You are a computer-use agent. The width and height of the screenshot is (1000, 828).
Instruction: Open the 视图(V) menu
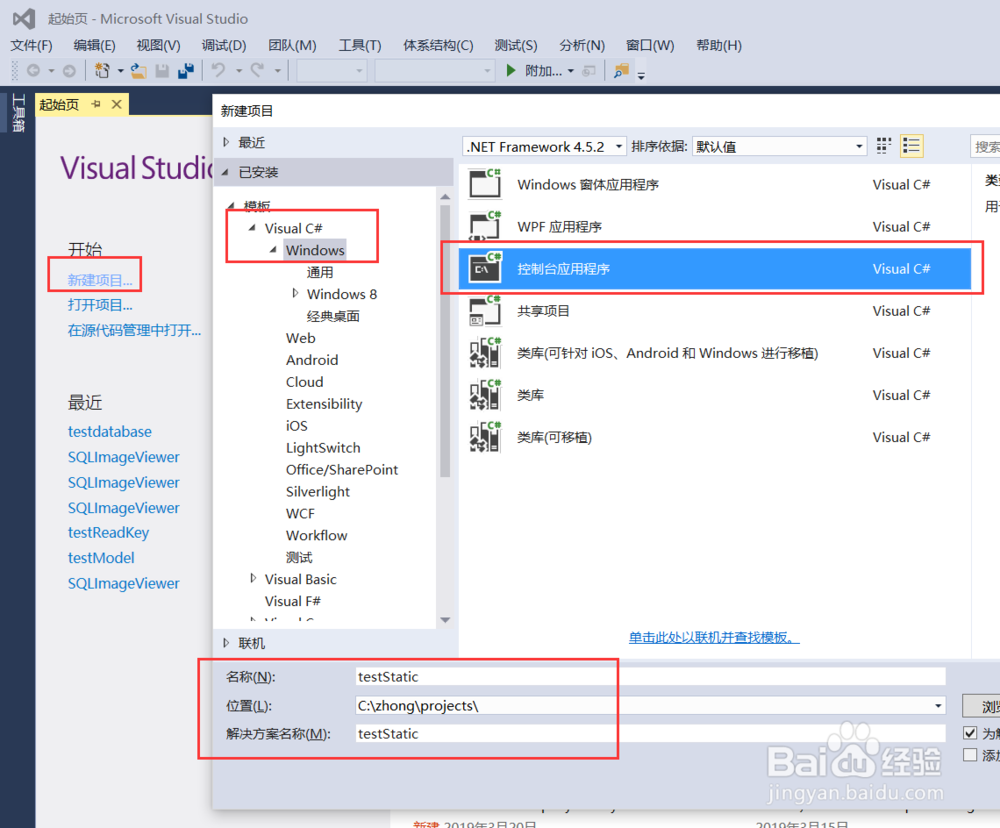click(x=158, y=45)
